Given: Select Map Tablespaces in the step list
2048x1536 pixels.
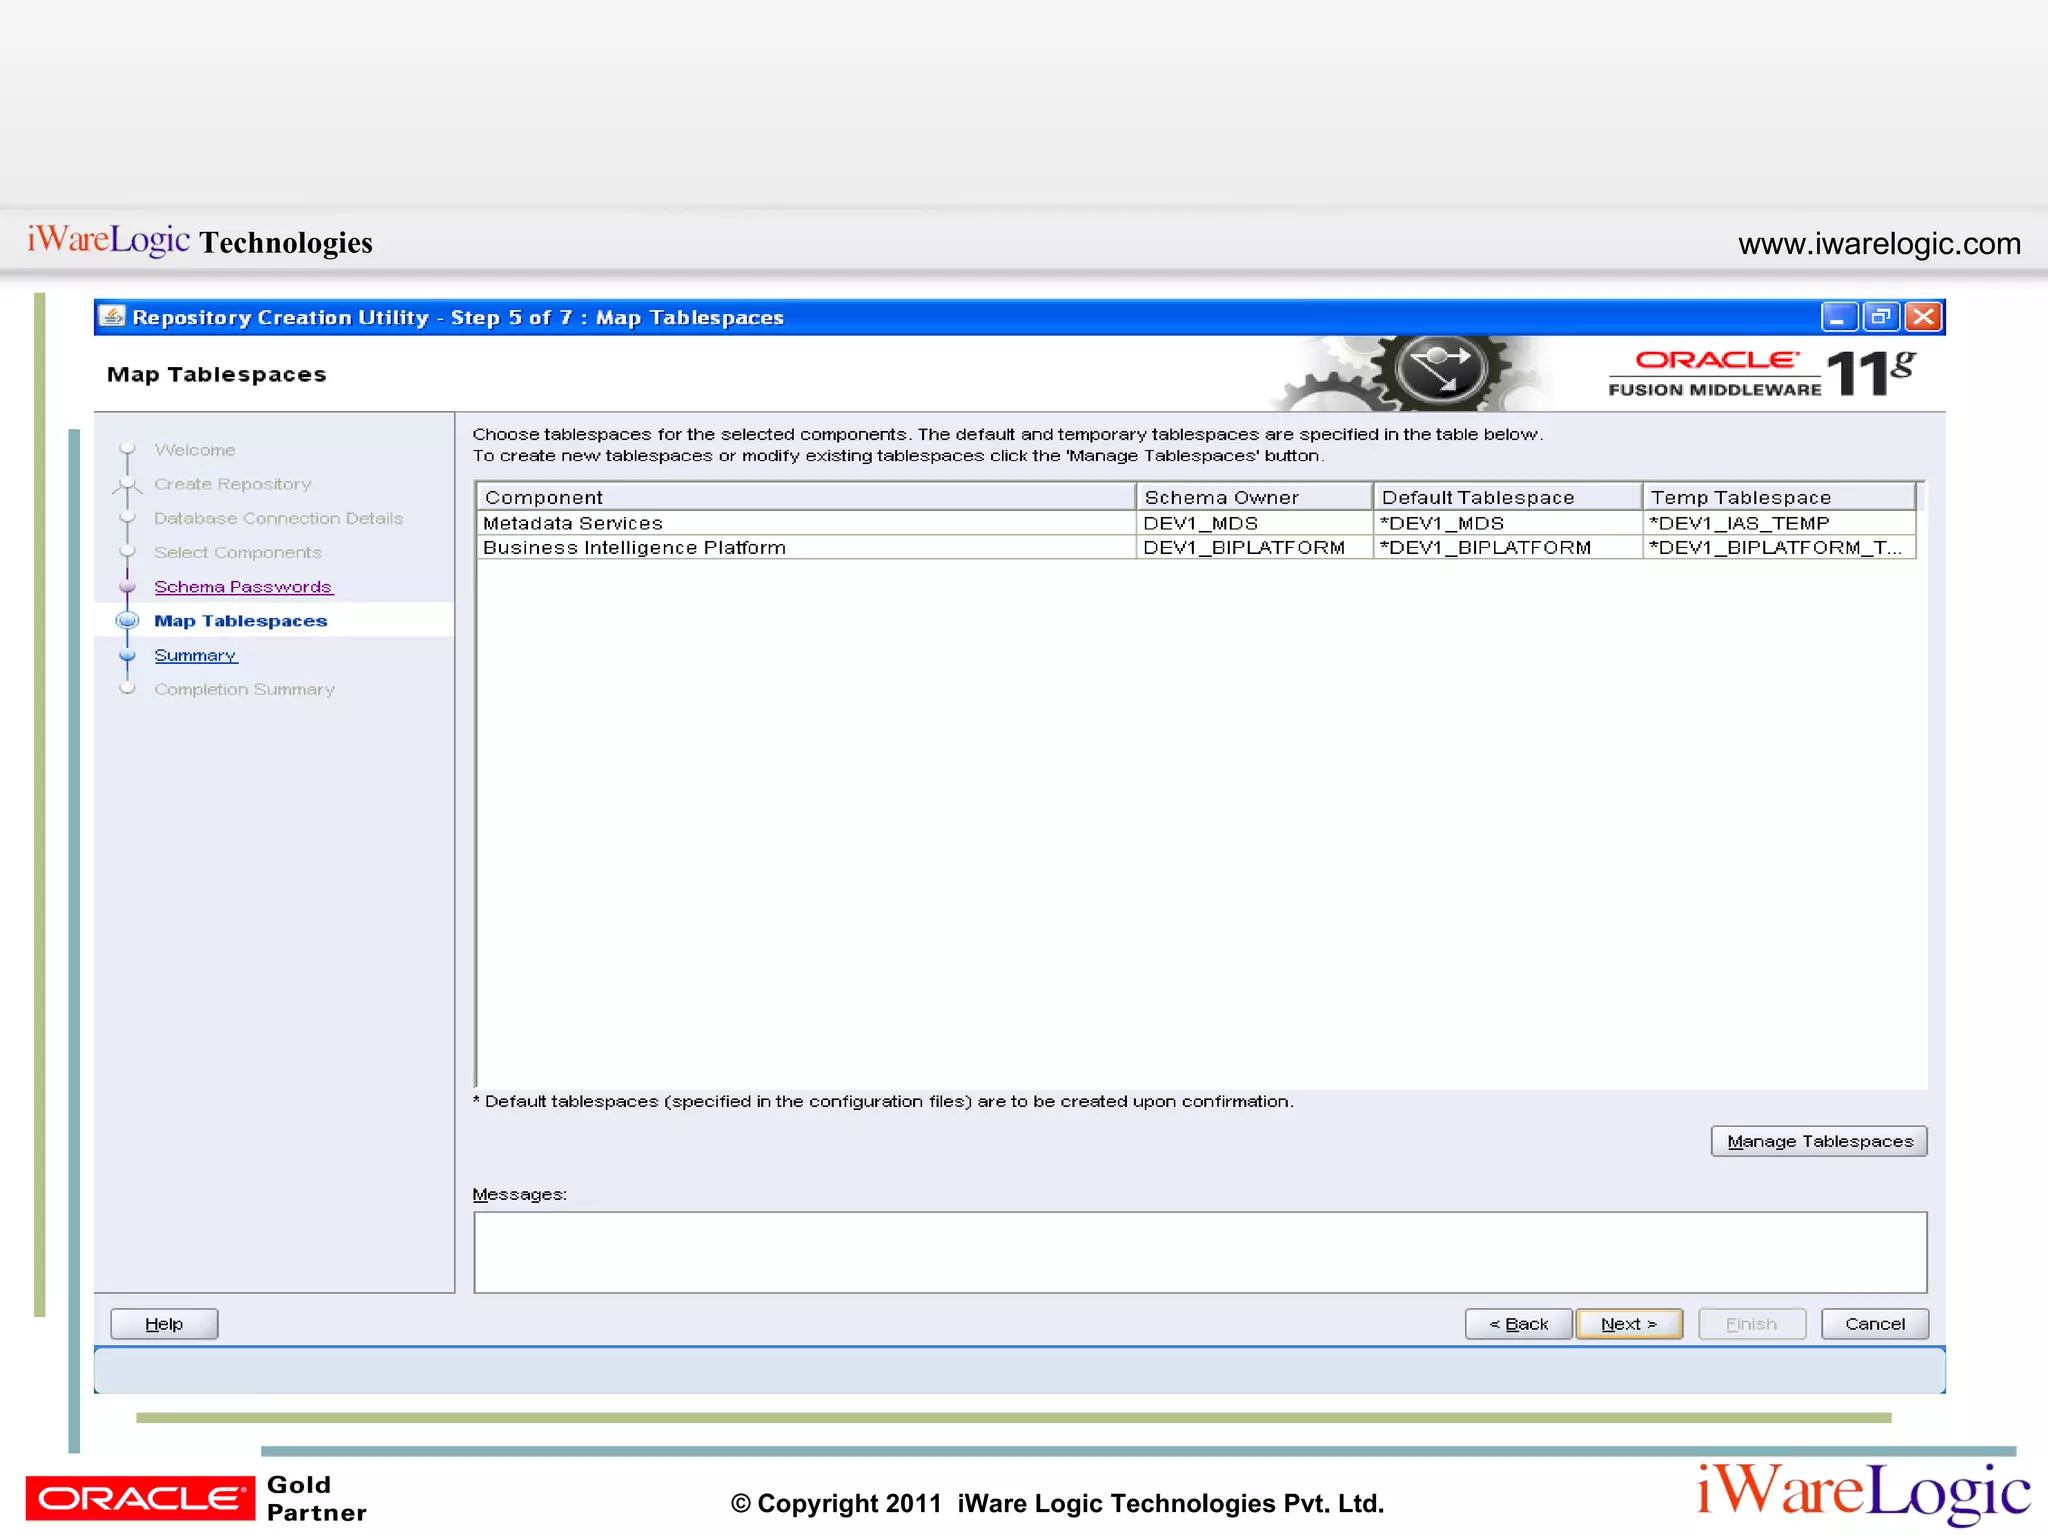Looking at the screenshot, I should (240, 621).
